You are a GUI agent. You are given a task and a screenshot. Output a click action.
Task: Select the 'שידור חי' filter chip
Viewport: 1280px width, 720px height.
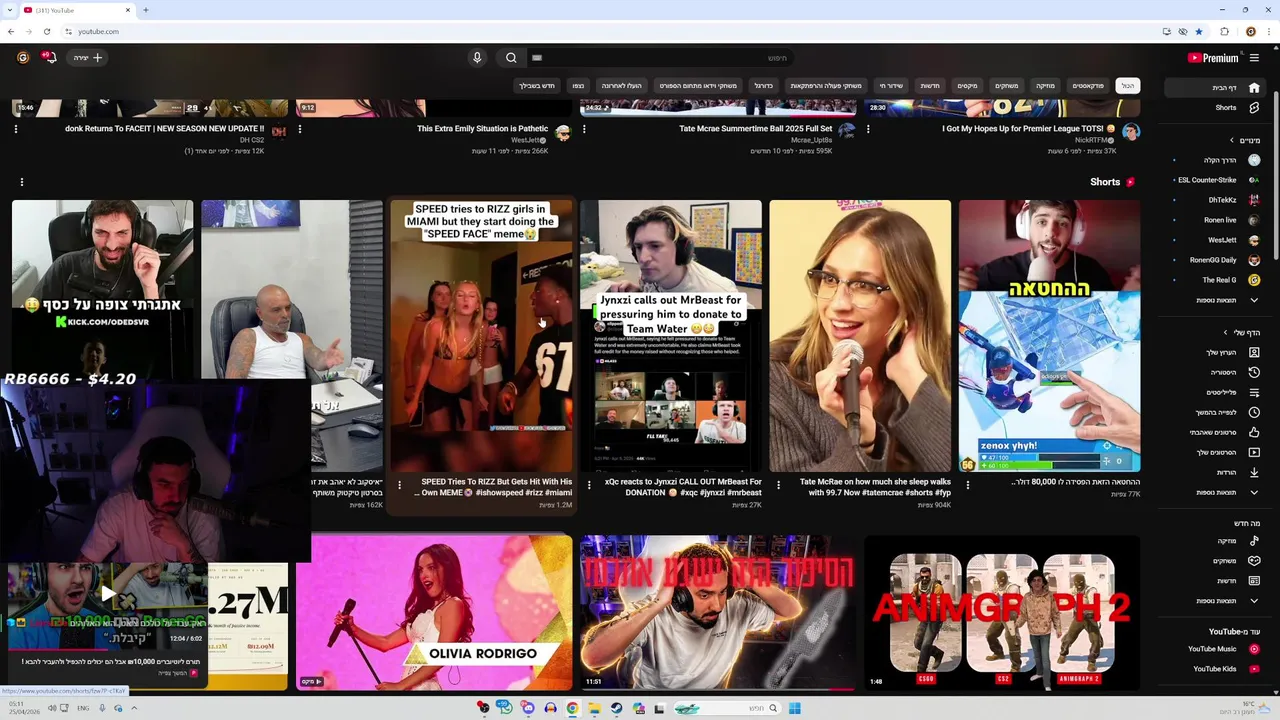(x=891, y=86)
